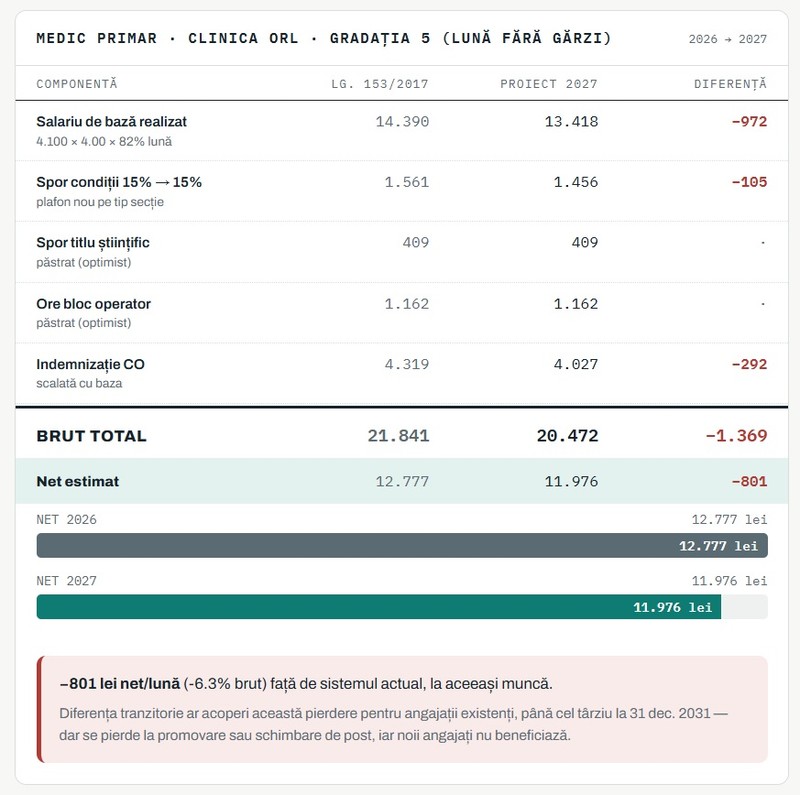Image resolution: width=800 pixels, height=795 pixels.
Task: Click the COMPONENTĂ column header
Action: click(x=77, y=84)
